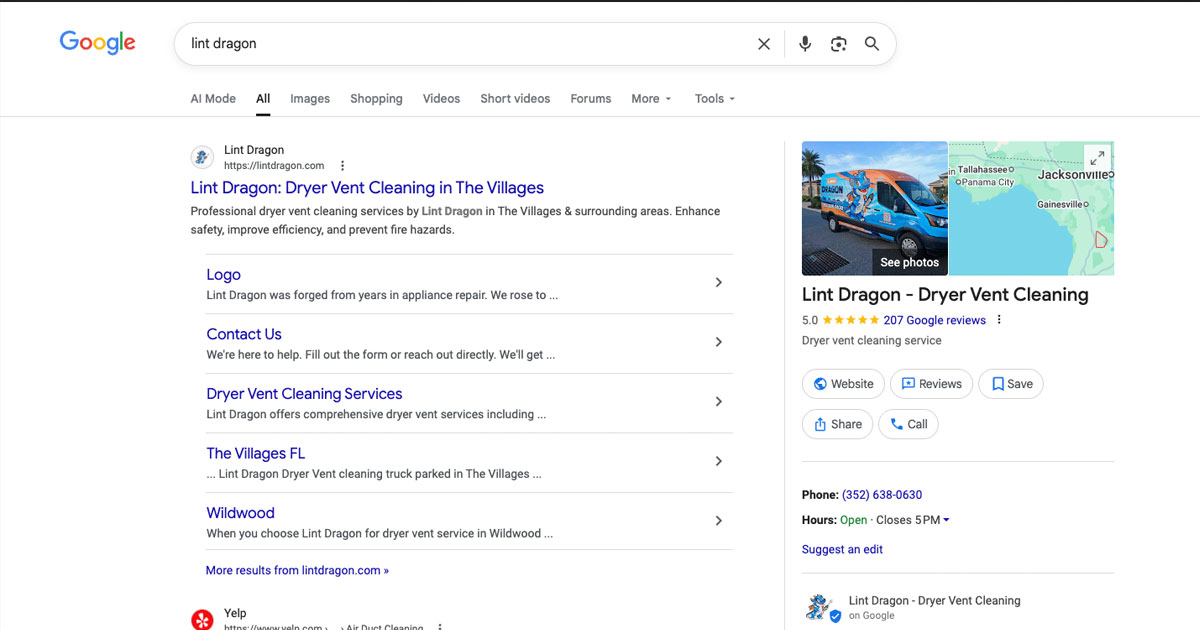The width and height of the screenshot is (1200, 630).
Task: Save Lint Dragon using the bookmark icon
Action: [x=1010, y=383]
